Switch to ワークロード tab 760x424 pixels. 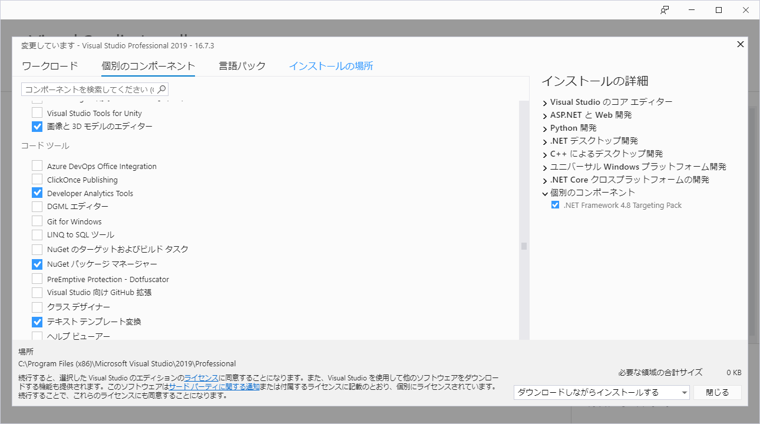[x=49, y=66]
